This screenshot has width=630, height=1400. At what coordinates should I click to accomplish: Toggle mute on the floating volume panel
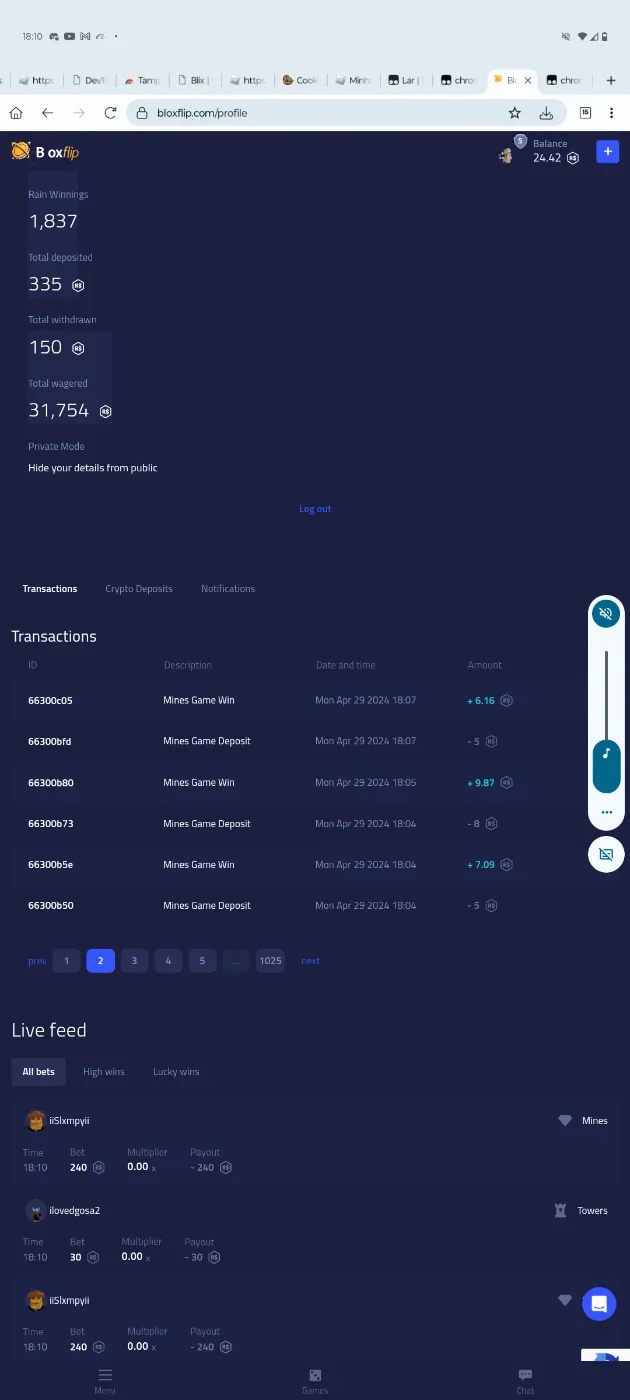[x=605, y=613]
